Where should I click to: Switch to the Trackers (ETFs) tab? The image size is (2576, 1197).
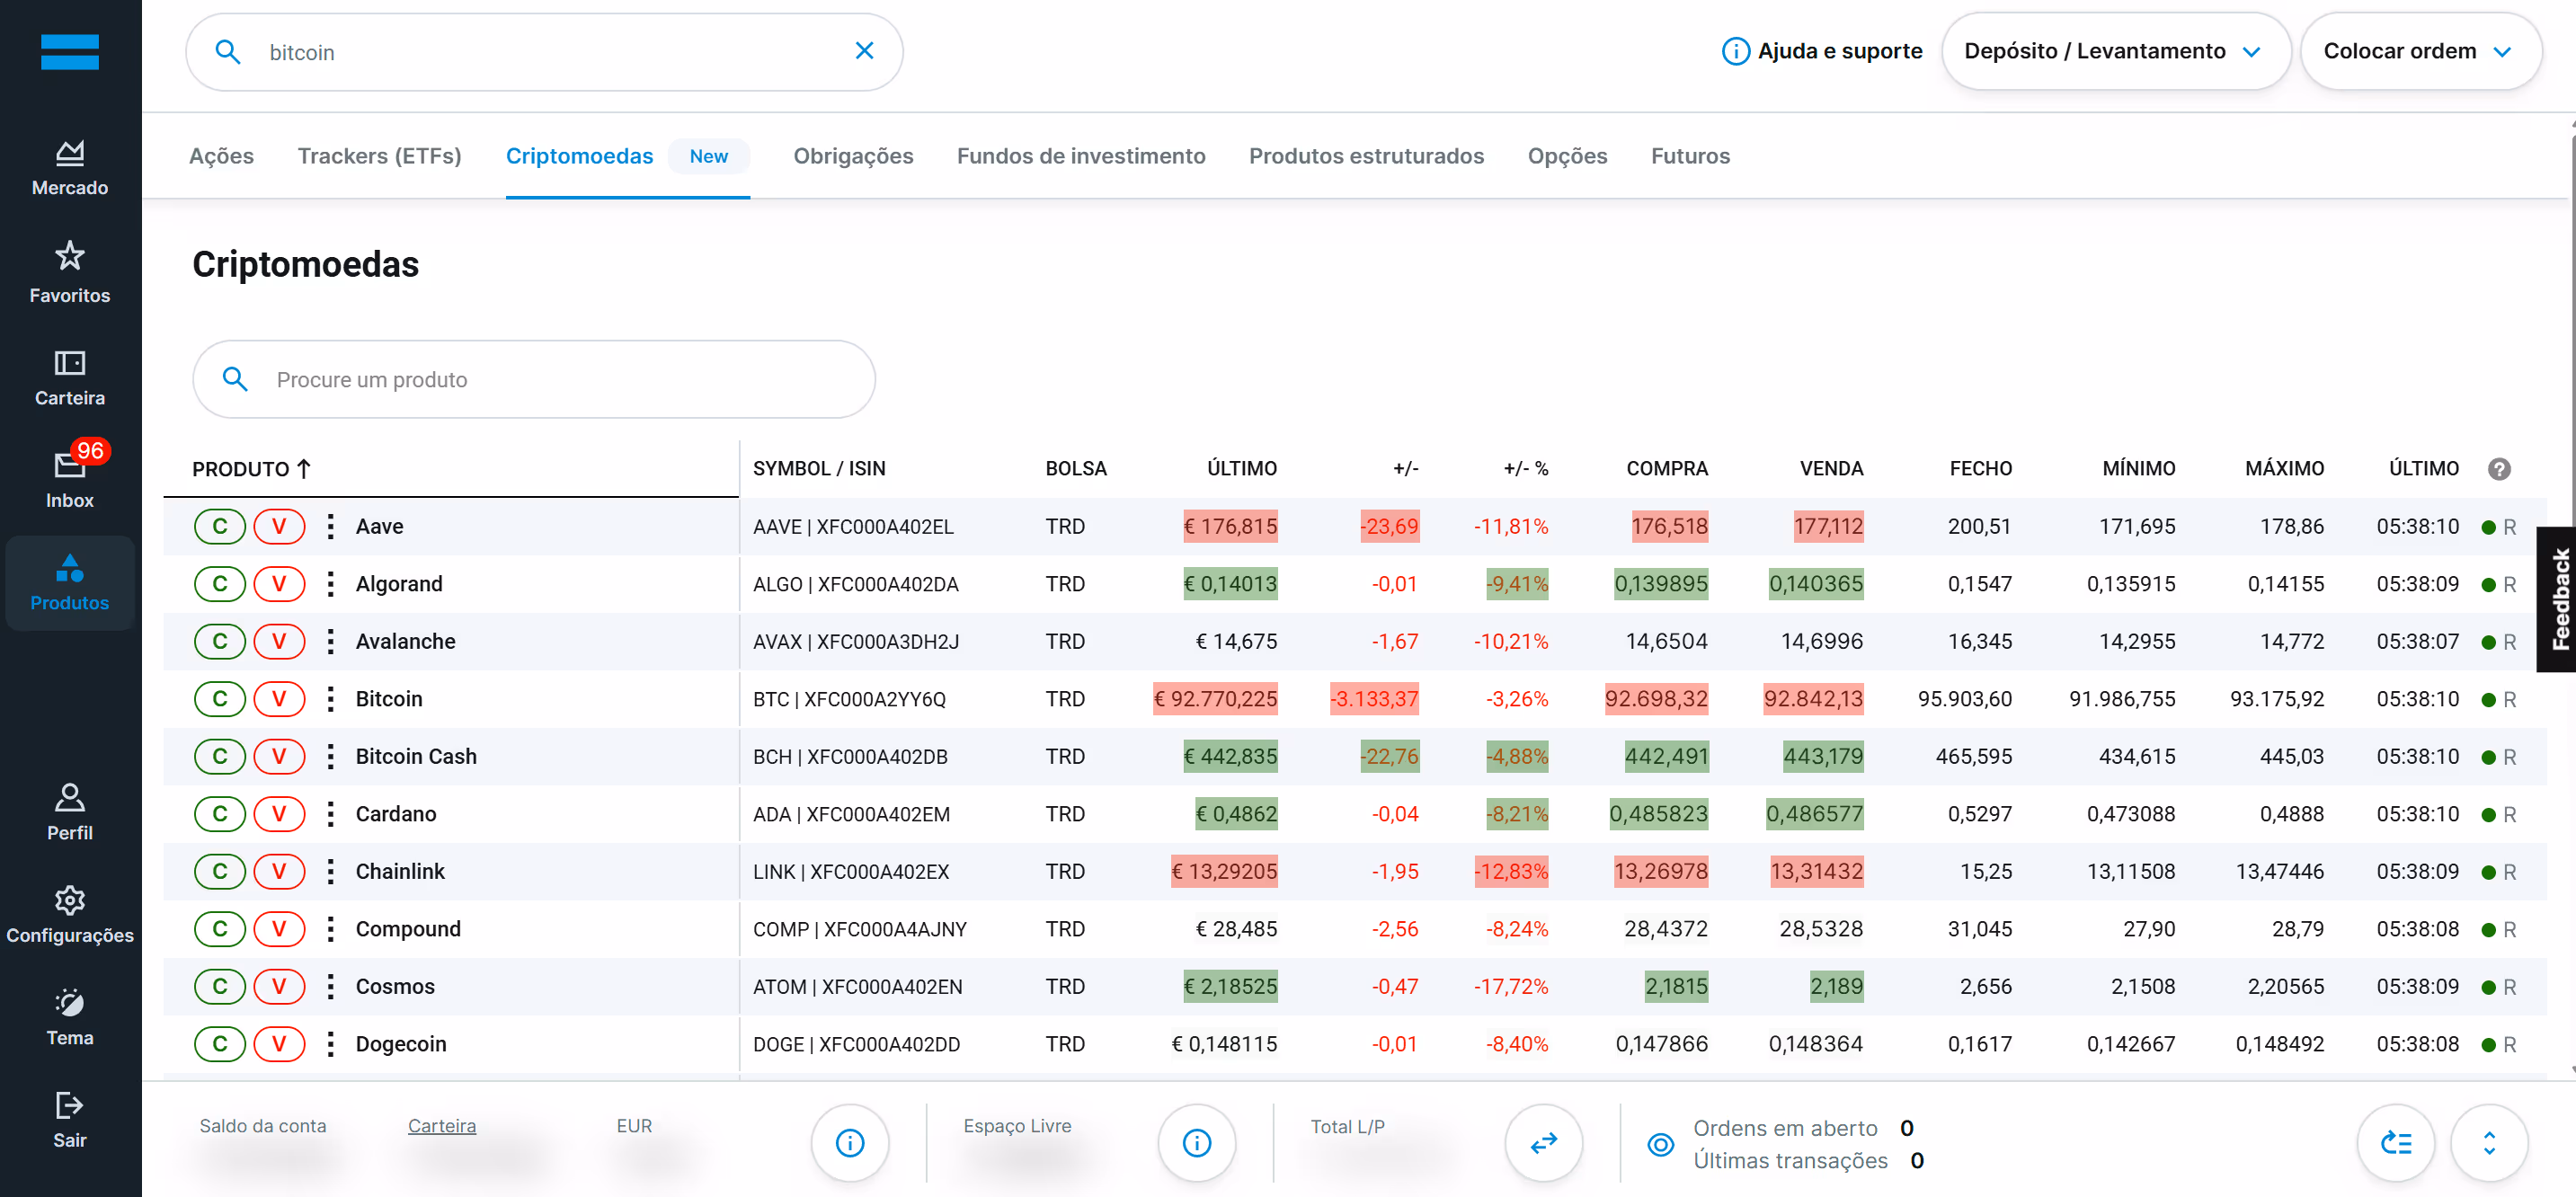(x=379, y=156)
